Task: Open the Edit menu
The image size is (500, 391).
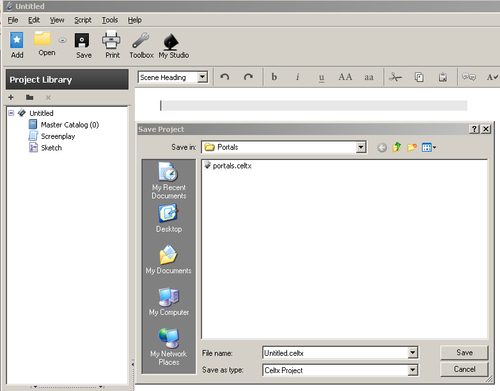Action: click(34, 20)
